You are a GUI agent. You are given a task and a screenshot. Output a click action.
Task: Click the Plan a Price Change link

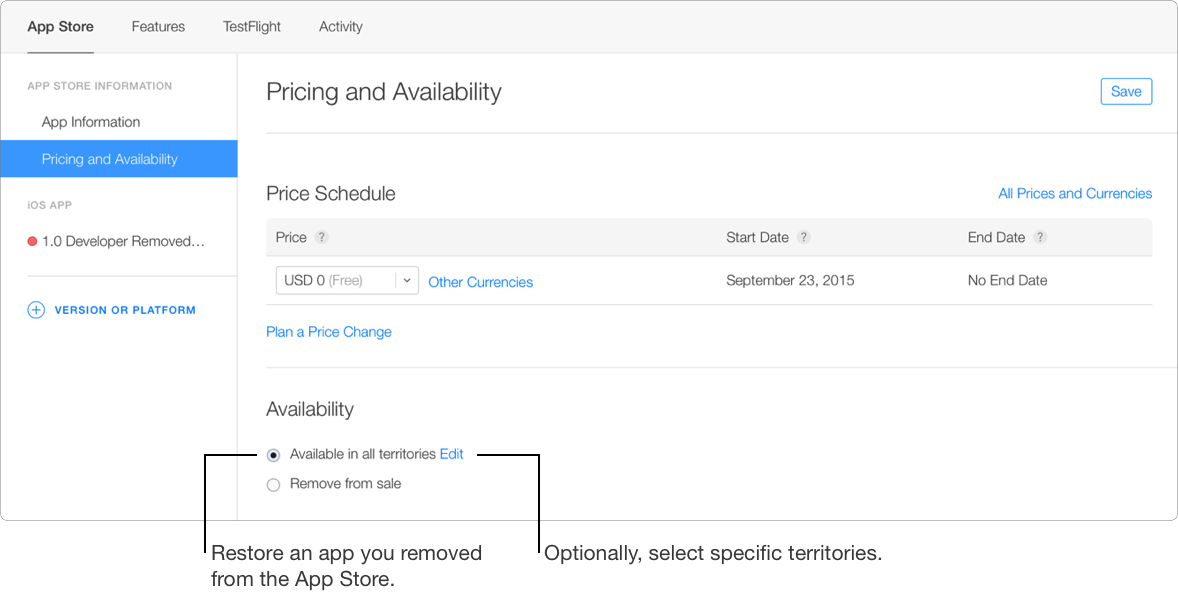point(329,332)
